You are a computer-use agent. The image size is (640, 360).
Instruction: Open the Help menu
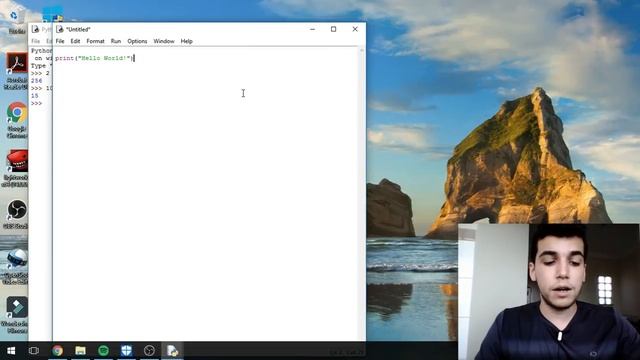(187, 41)
